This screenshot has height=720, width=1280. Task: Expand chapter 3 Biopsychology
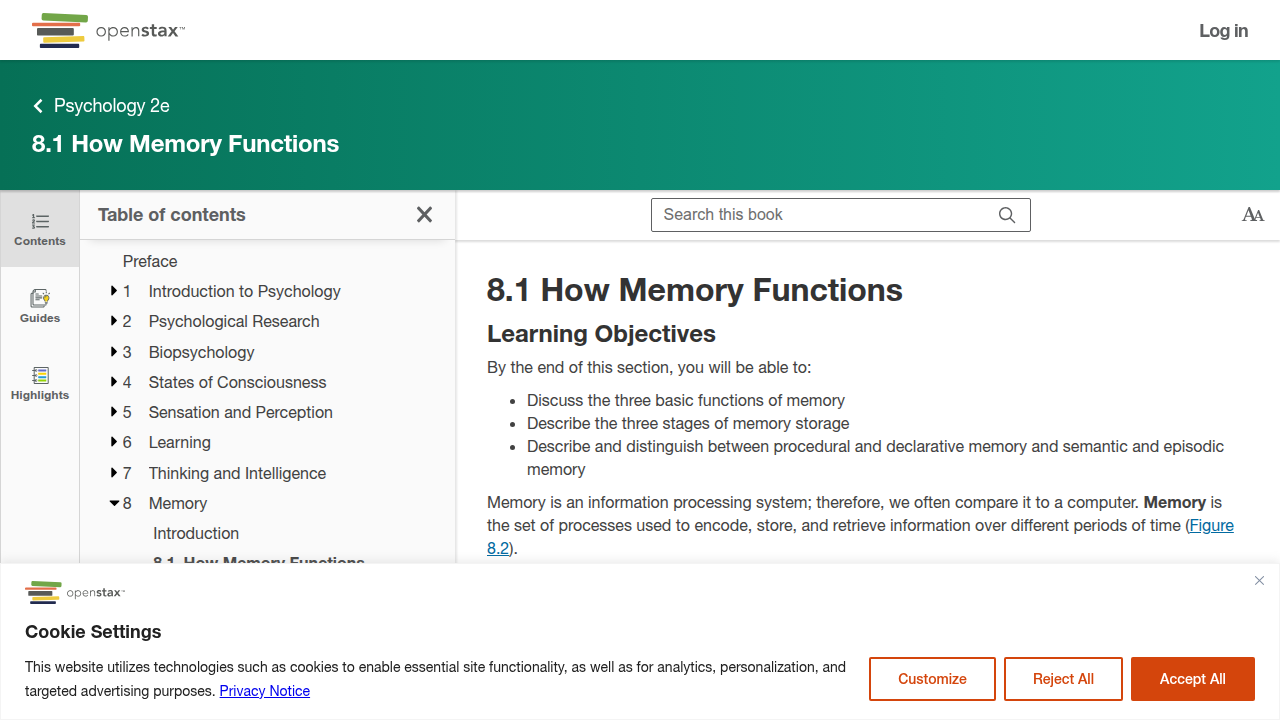[x=114, y=352]
